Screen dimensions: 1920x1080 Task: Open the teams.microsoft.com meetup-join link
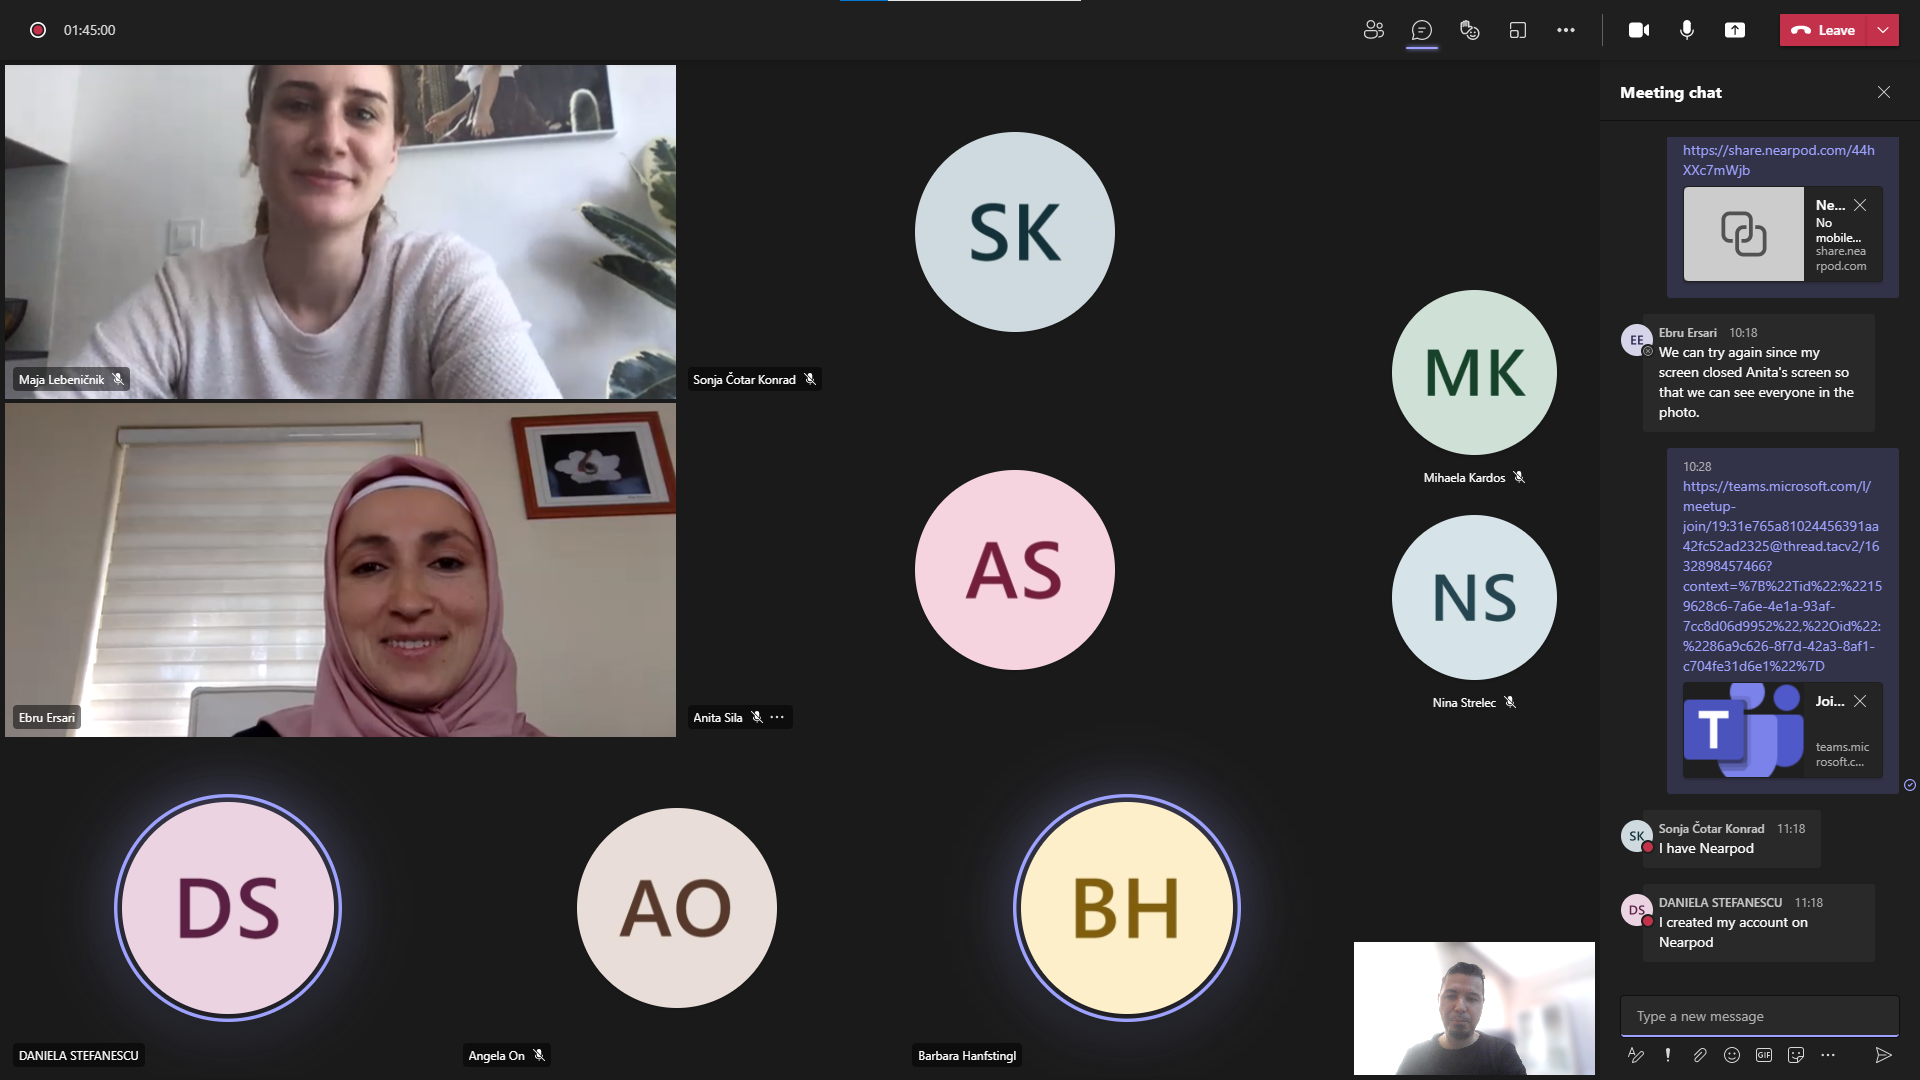(x=1781, y=576)
